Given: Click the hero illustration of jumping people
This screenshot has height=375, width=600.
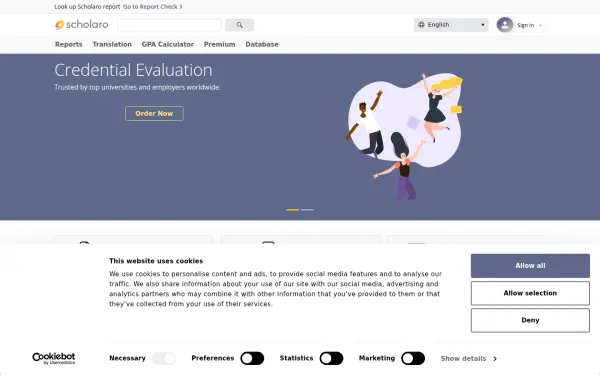Looking at the screenshot, I should coord(404,136).
